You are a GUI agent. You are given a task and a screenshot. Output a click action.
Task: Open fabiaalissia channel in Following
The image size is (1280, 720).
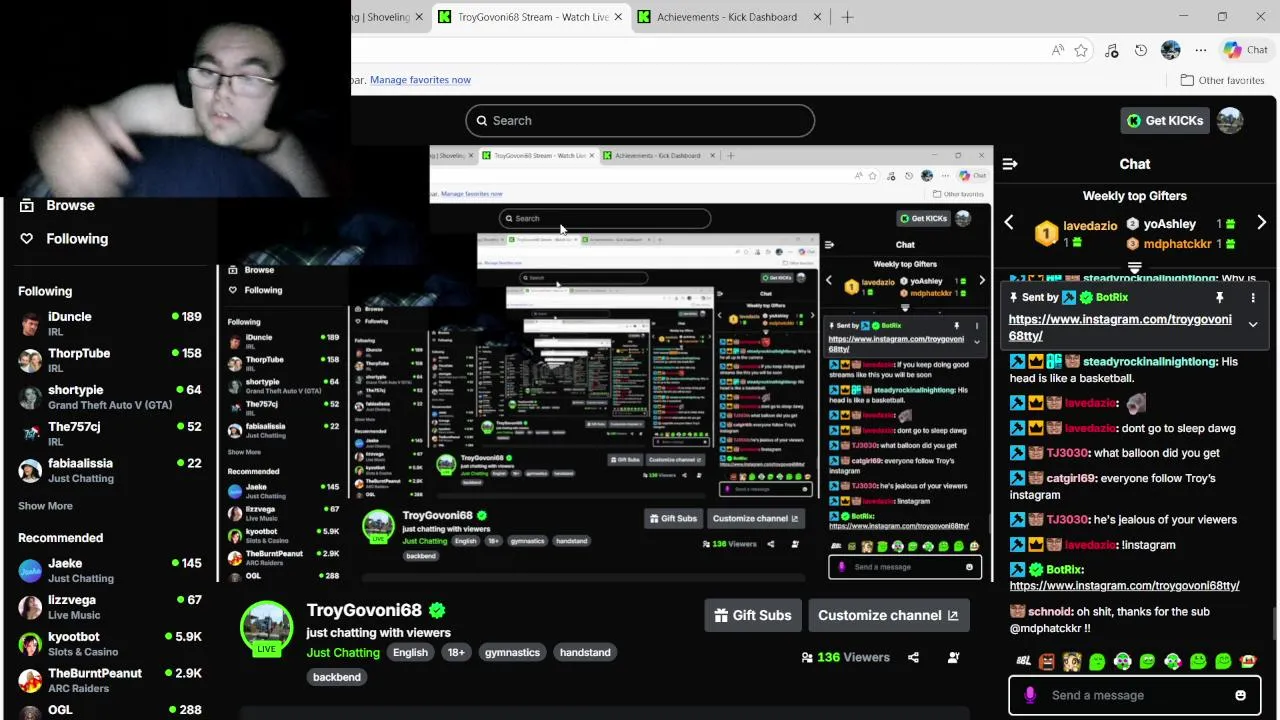tap(110, 470)
